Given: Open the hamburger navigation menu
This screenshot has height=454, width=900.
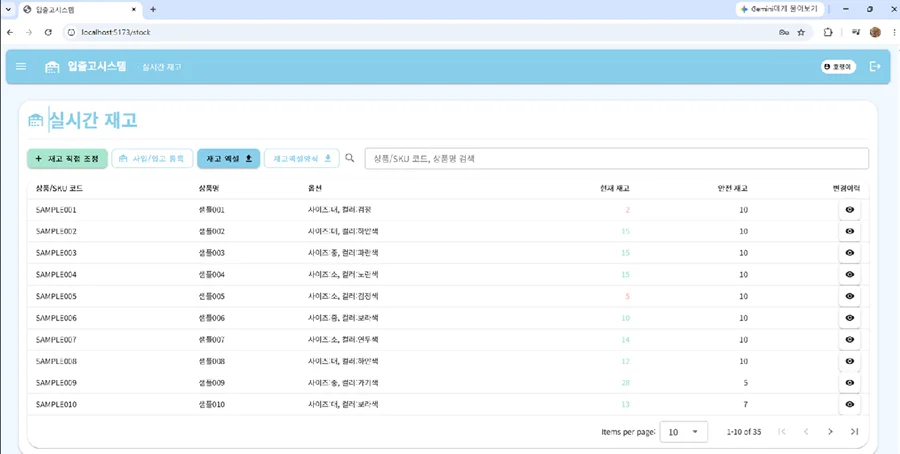Looking at the screenshot, I should 21,67.
